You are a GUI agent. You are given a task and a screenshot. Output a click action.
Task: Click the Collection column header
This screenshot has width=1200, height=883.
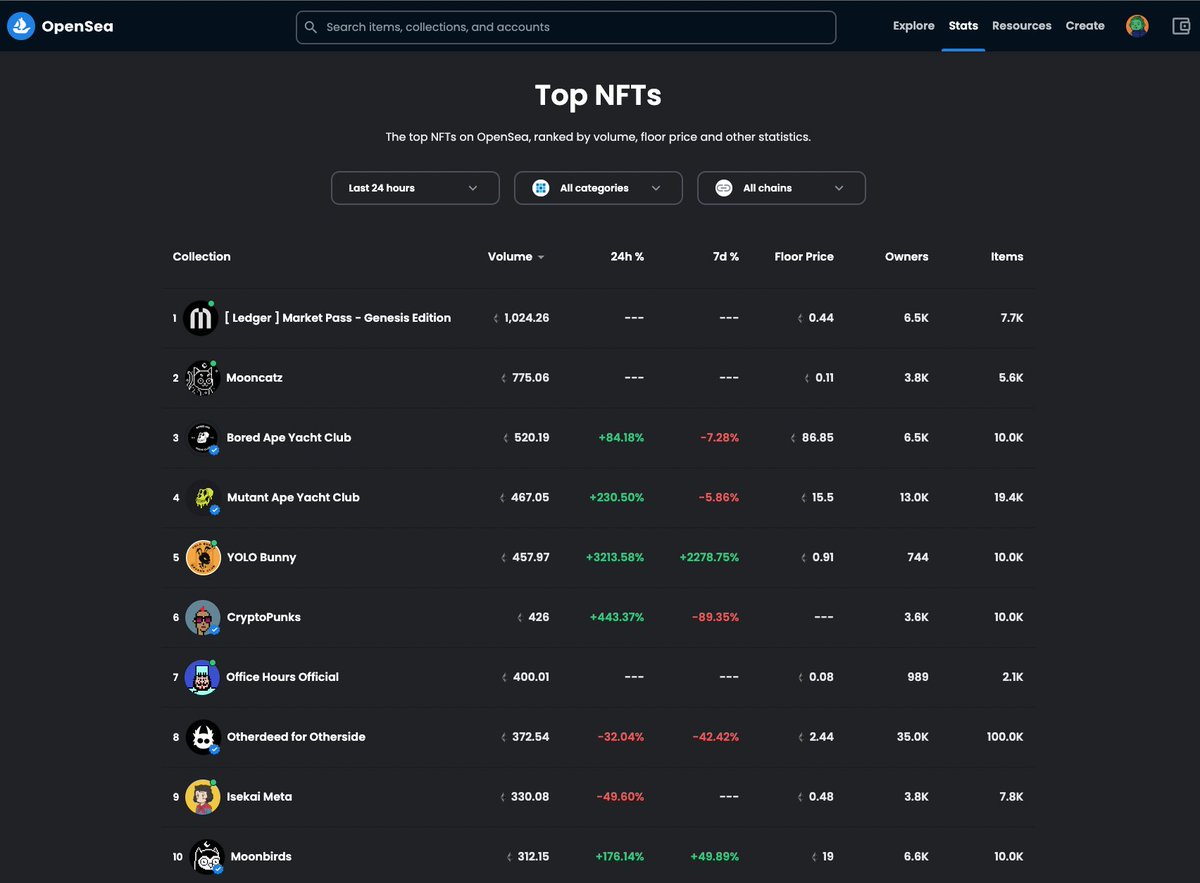[x=202, y=257]
